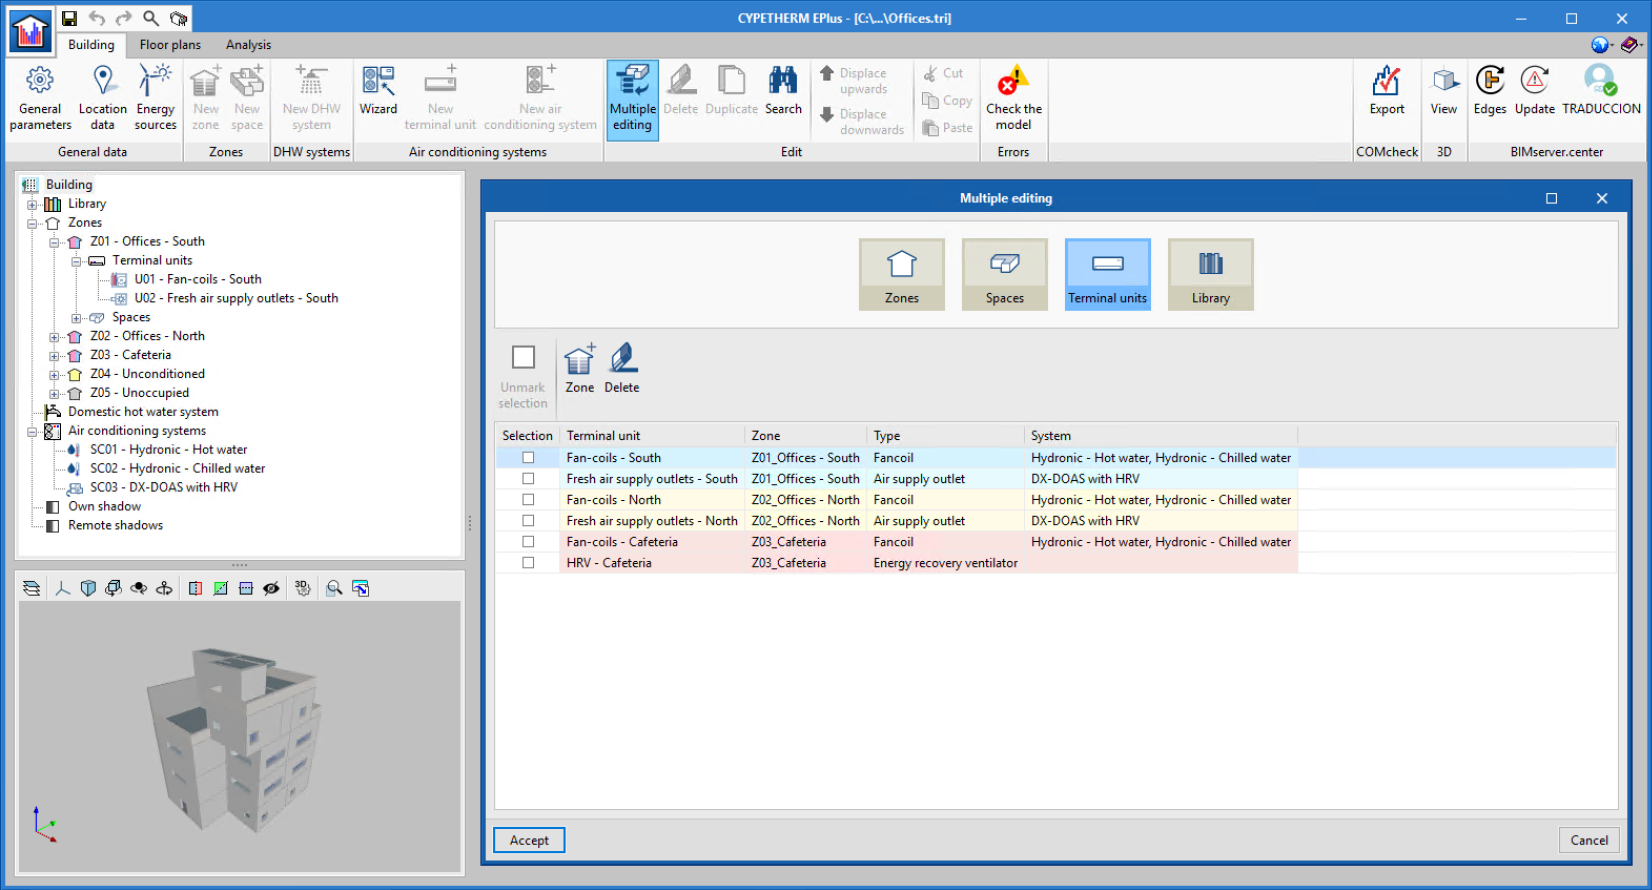Image resolution: width=1652 pixels, height=890 pixels.
Task: Expand the Z02 - Offices - North node
Action: pyautogui.click(x=54, y=337)
